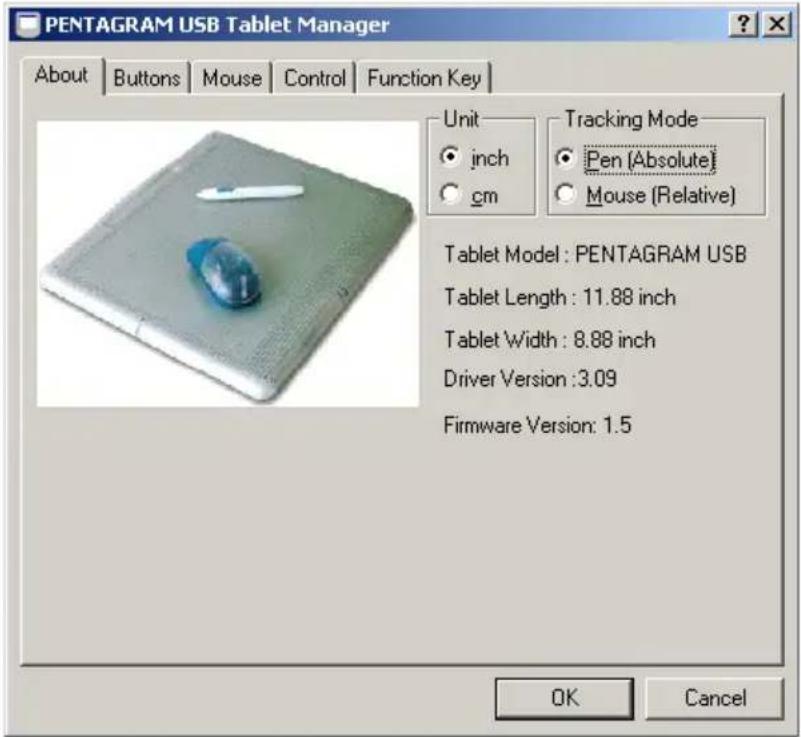This screenshot has height=737, width=801.
Task: Go to the Control tab
Action: (315, 78)
